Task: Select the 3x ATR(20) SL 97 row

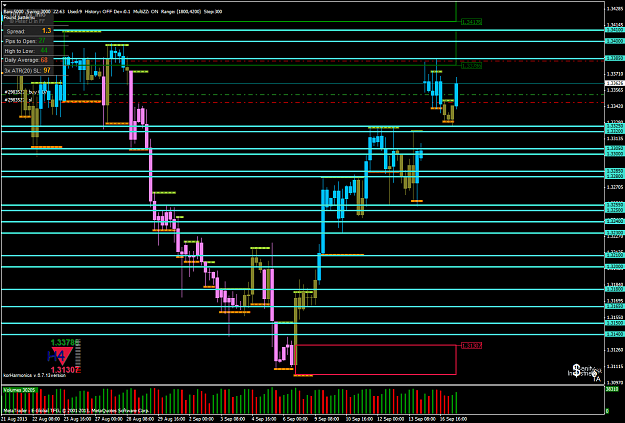Action: point(28,71)
